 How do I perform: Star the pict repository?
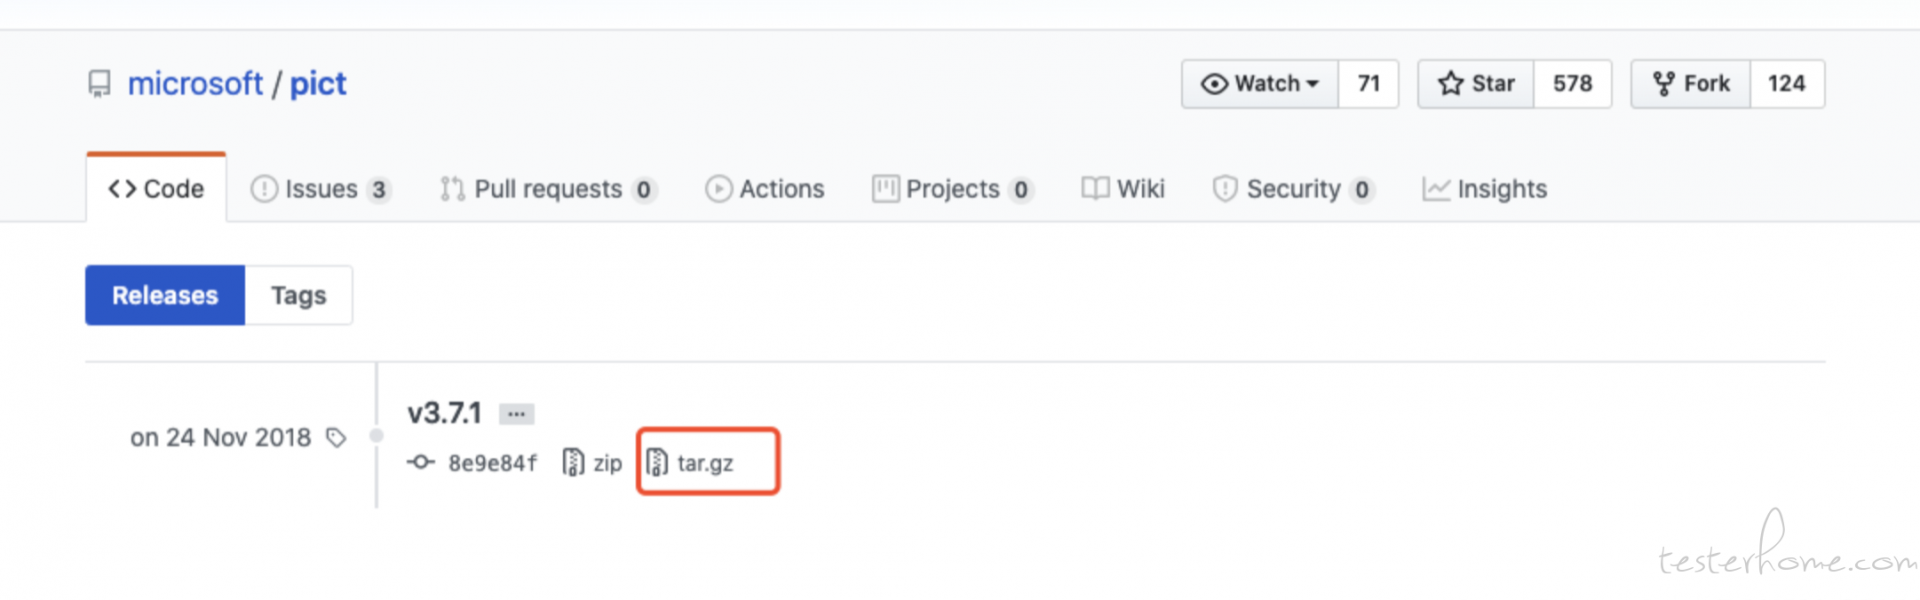point(1476,84)
